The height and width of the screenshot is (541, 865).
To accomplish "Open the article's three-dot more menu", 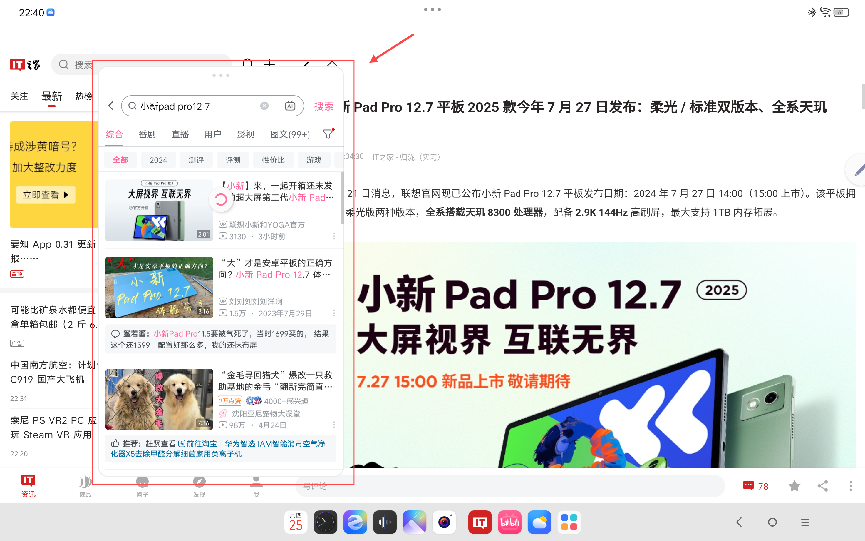I will [849, 486].
